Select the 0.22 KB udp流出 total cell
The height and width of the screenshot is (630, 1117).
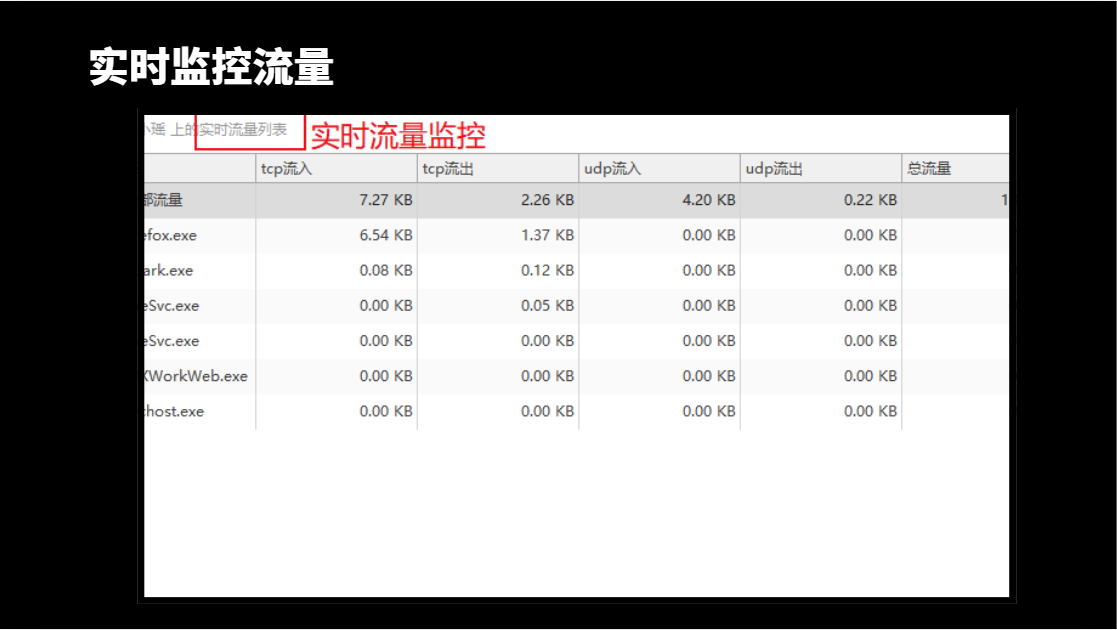click(821, 200)
